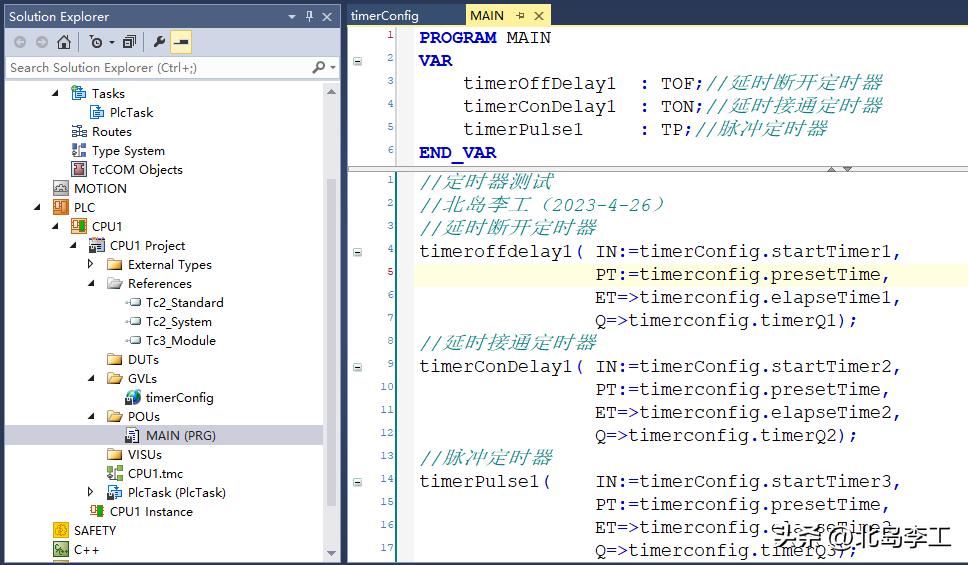Viewport: 968px width, 565px height.
Task: Click the Properties wrench icon
Action: tap(159, 42)
